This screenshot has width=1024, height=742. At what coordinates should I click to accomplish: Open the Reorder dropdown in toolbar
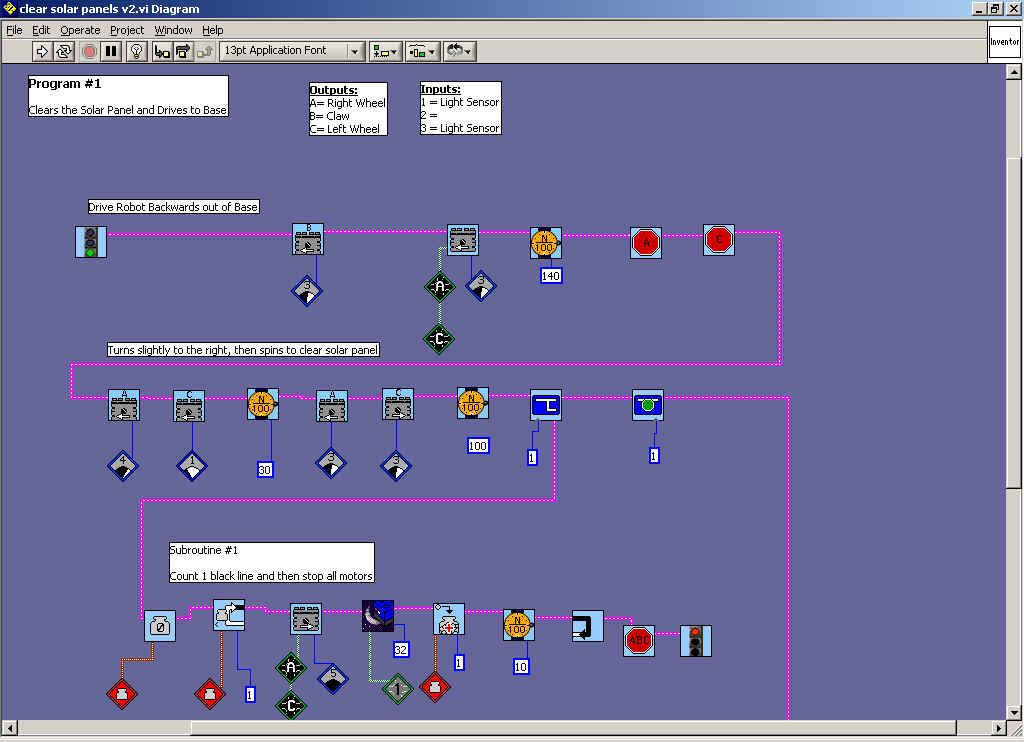(x=459, y=51)
